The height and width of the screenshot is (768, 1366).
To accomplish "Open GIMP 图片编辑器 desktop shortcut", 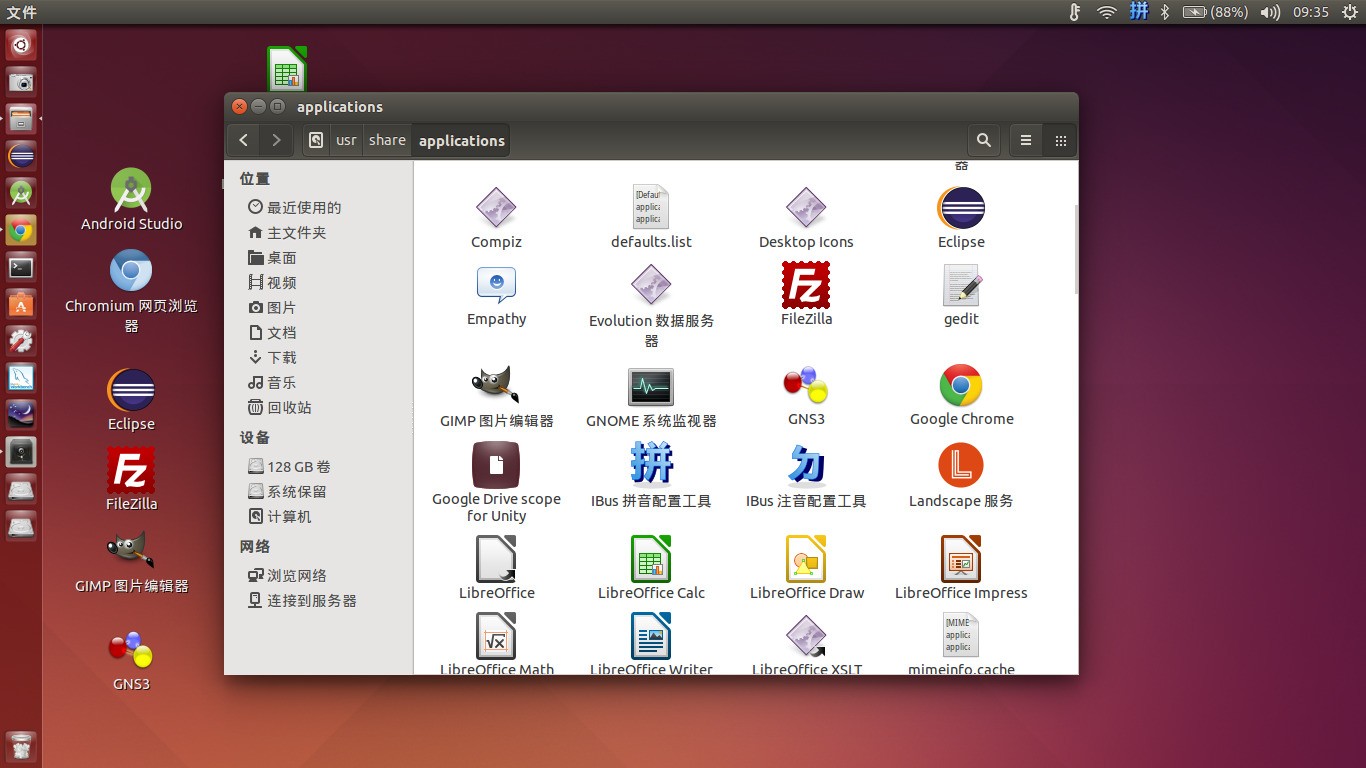I will coord(131,562).
